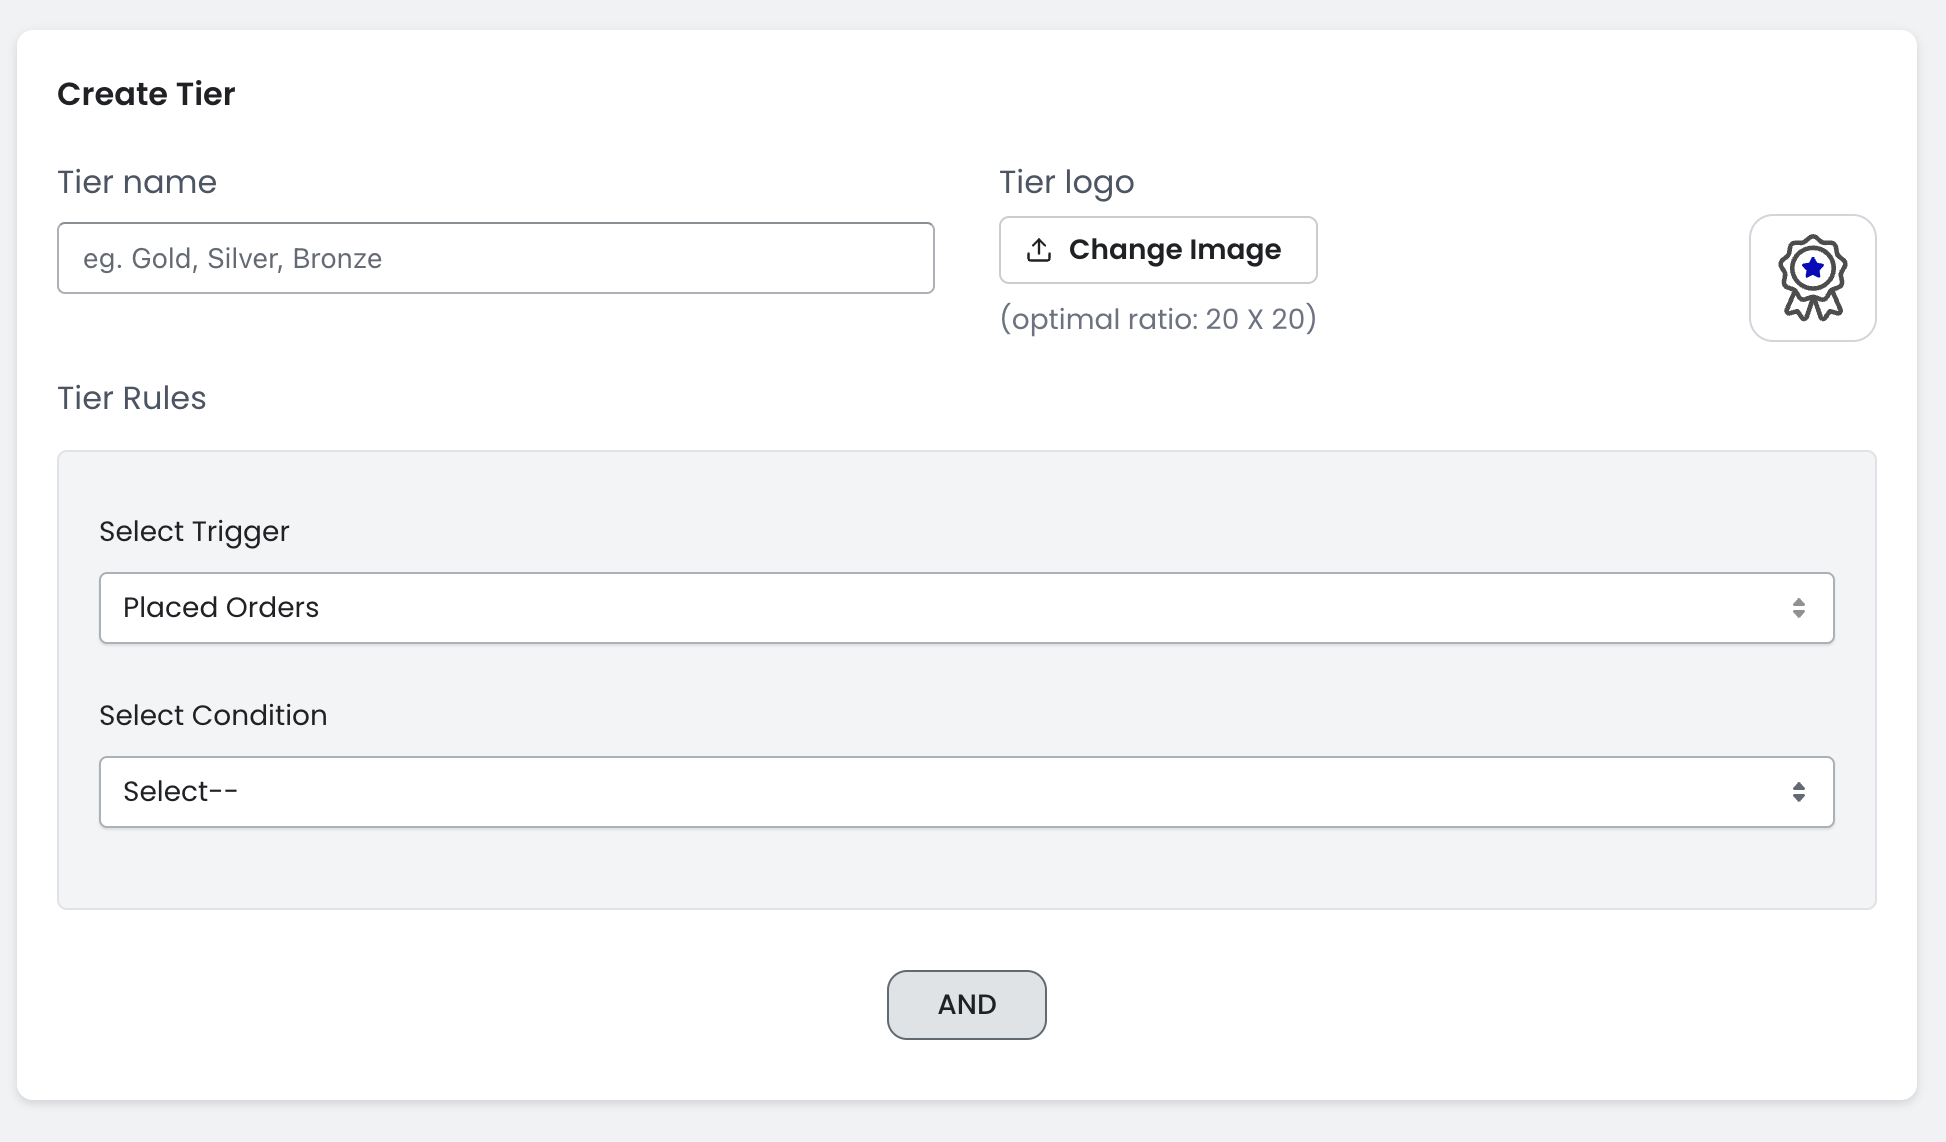This screenshot has width=1946, height=1142.
Task: Click the 'eg. Gold, Silver, Bronze' placeholder
Action: click(x=232, y=259)
